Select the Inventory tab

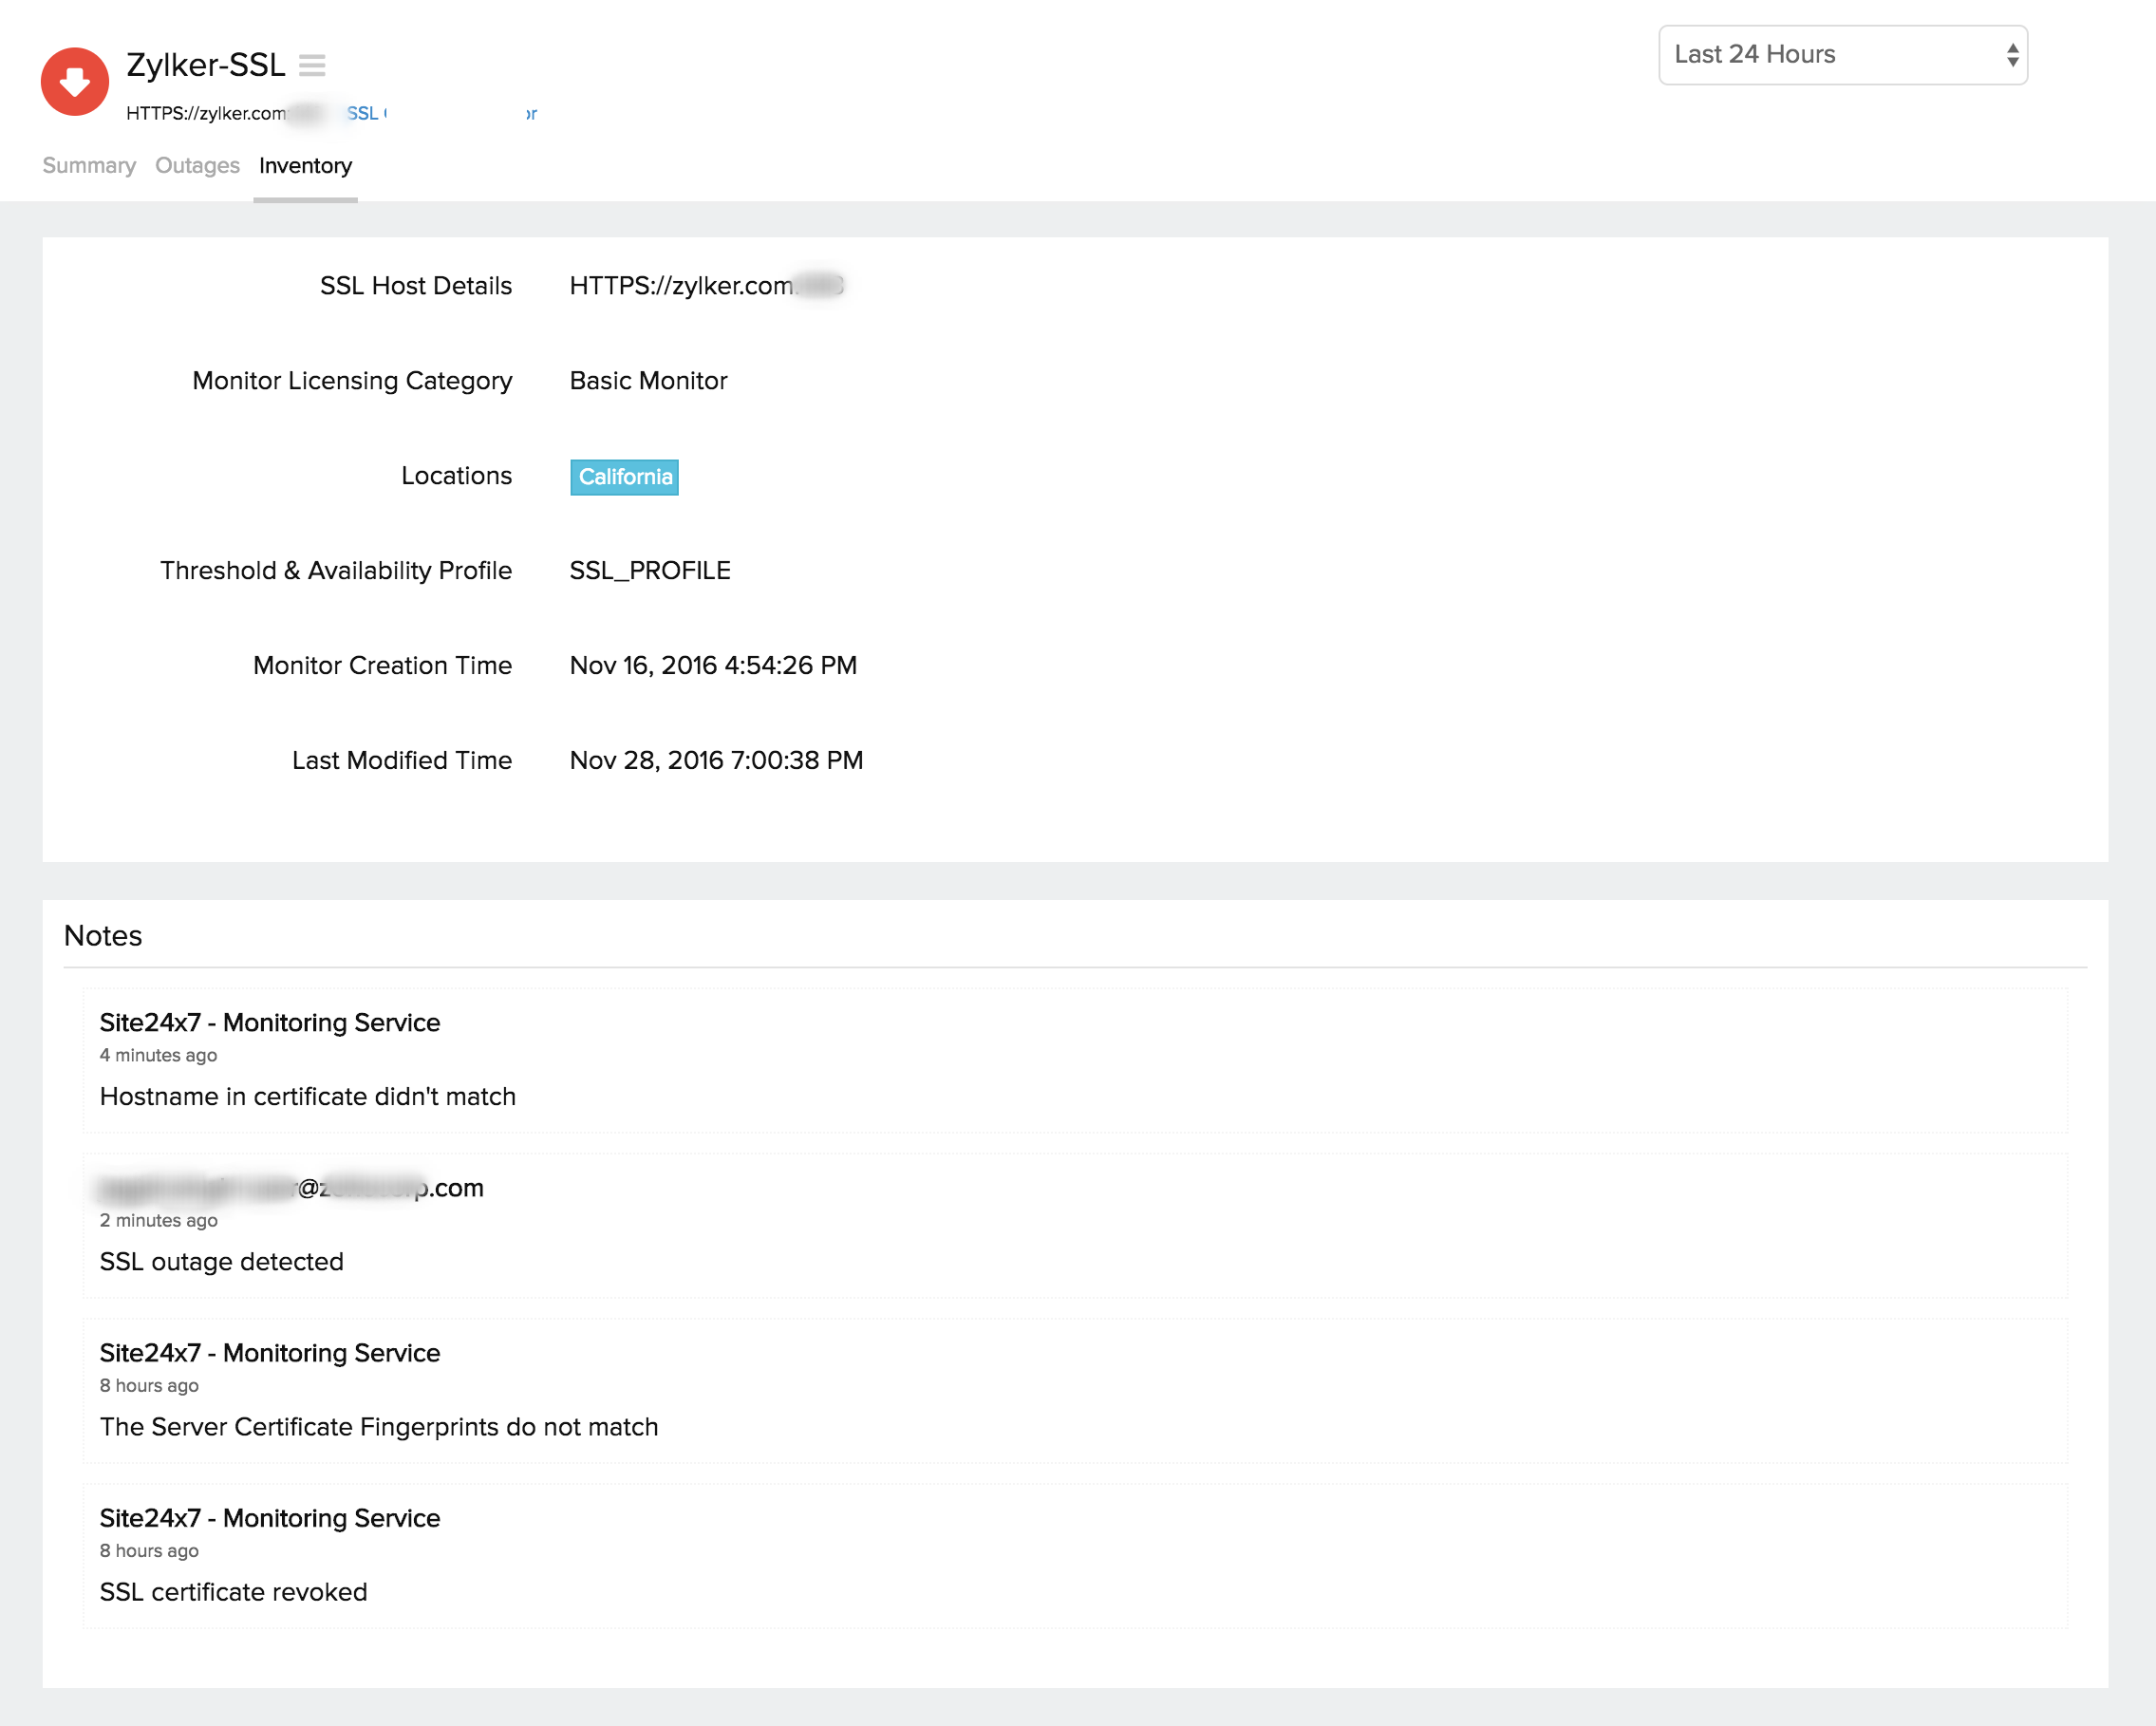(305, 166)
